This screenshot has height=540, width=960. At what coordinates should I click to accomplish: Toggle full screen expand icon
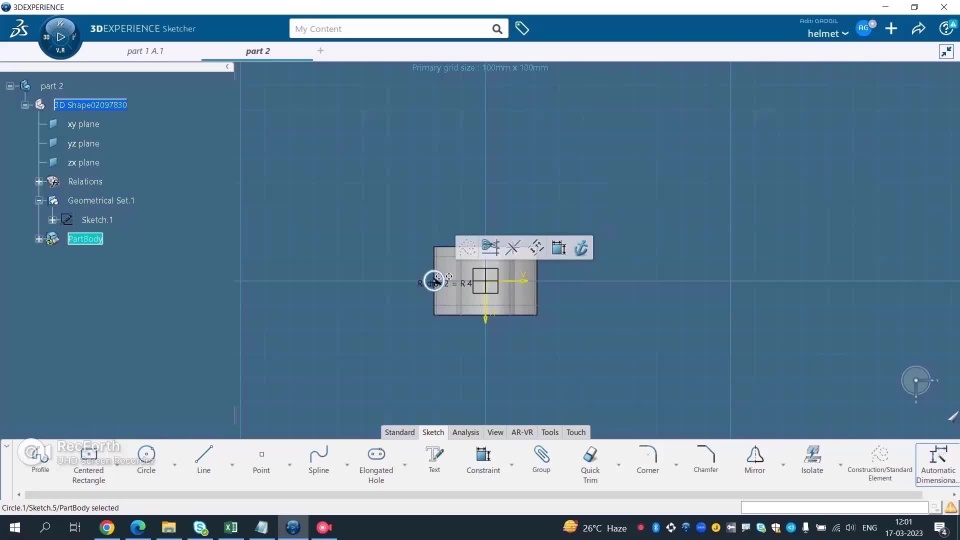[x=947, y=51]
